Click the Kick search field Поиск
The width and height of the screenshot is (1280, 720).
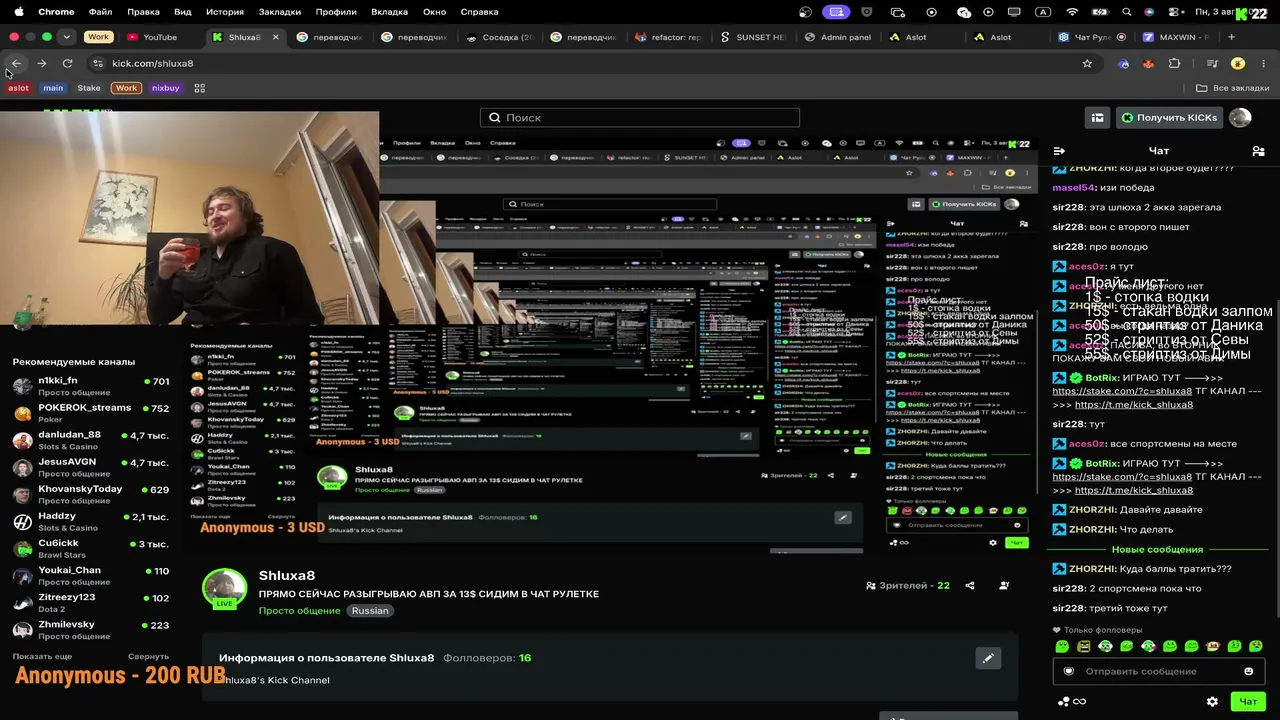[x=640, y=117]
